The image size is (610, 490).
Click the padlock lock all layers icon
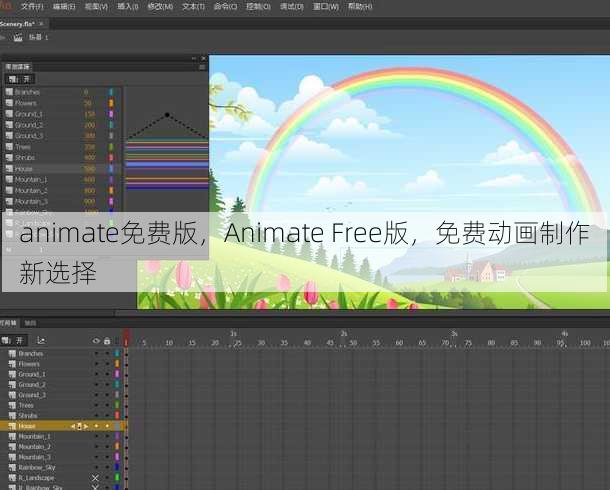click(107, 341)
